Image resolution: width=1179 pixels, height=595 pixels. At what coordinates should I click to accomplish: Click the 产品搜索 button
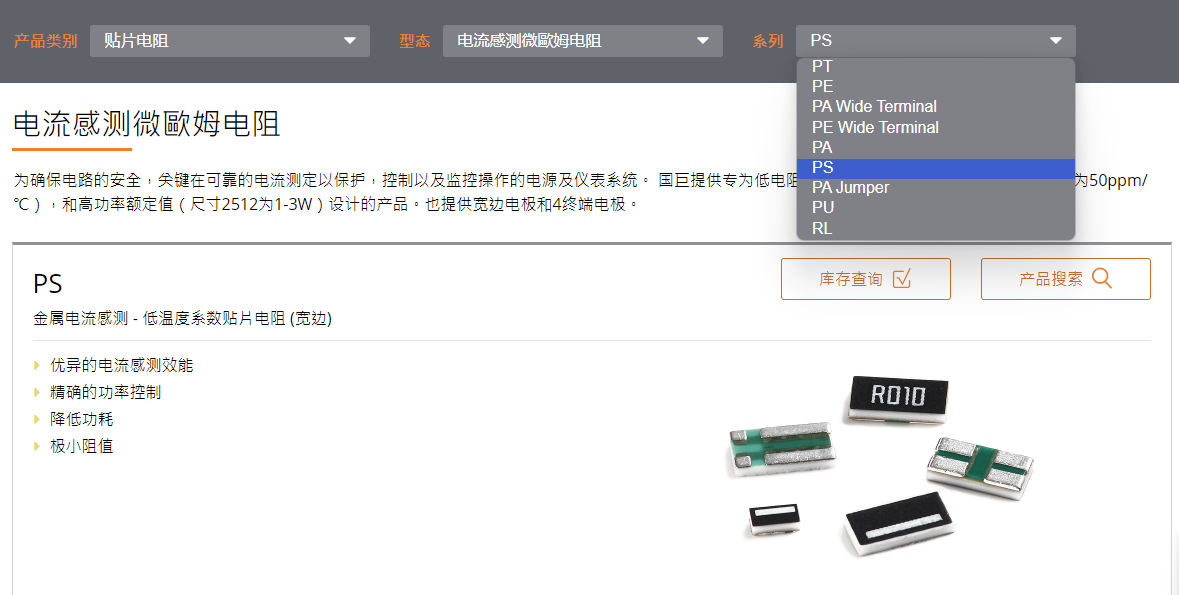pyautogui.click(x=1065, y=279)
